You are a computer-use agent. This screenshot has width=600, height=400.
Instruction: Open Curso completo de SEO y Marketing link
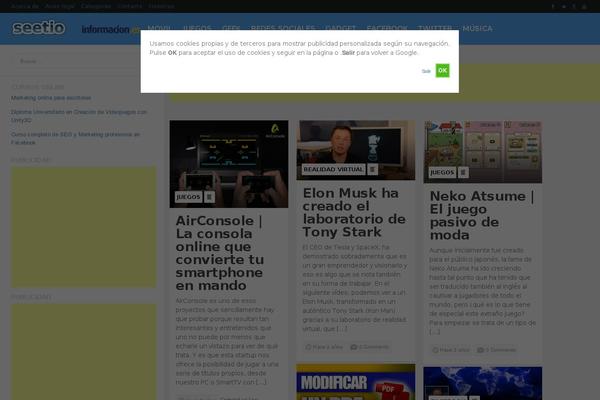[x=75, y=138]
